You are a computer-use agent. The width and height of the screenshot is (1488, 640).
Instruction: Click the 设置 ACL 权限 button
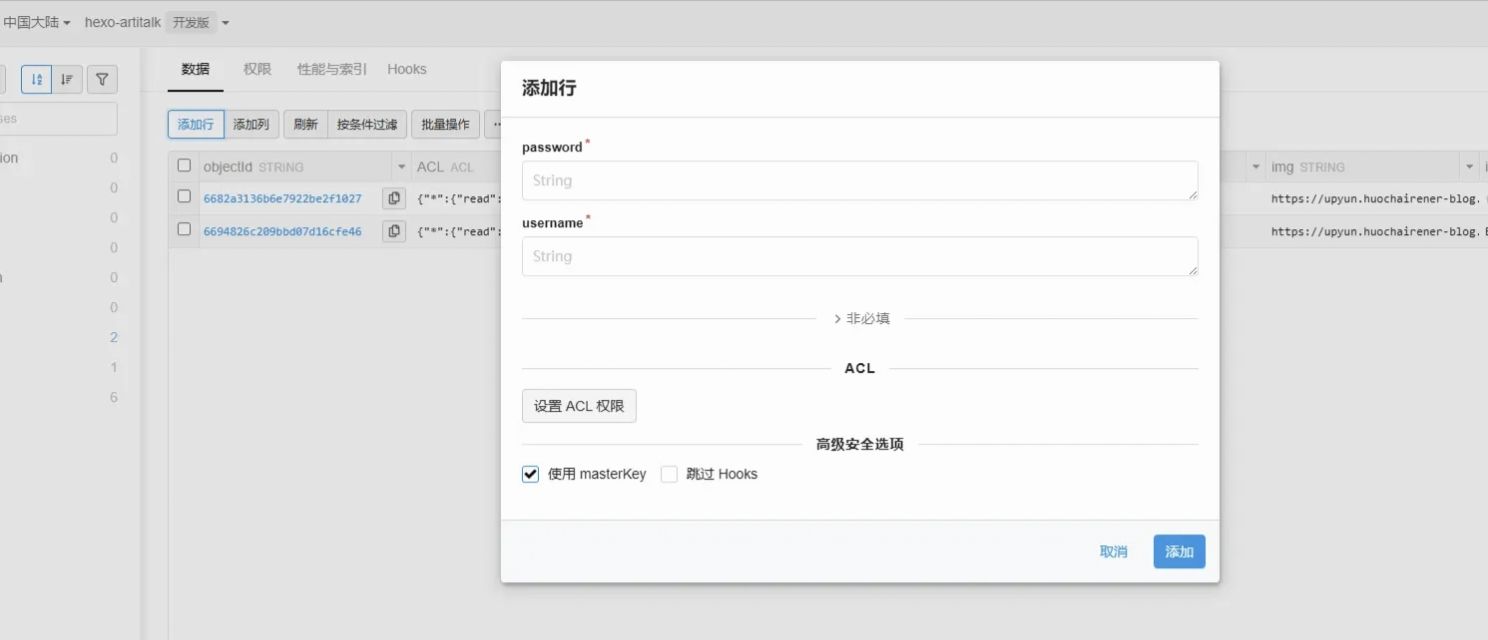click(579, 406)
